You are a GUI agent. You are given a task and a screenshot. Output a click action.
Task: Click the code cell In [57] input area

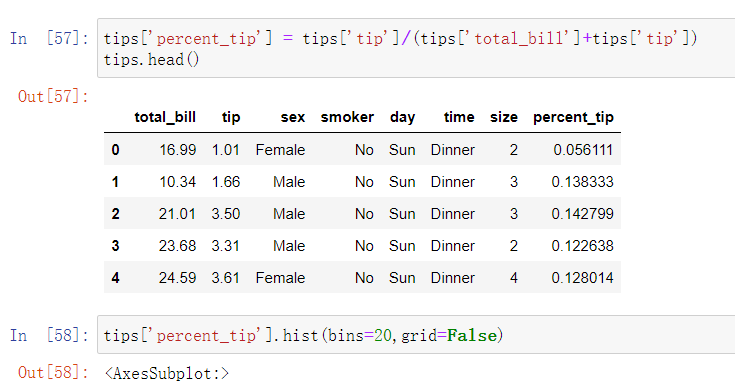point(416,48)
